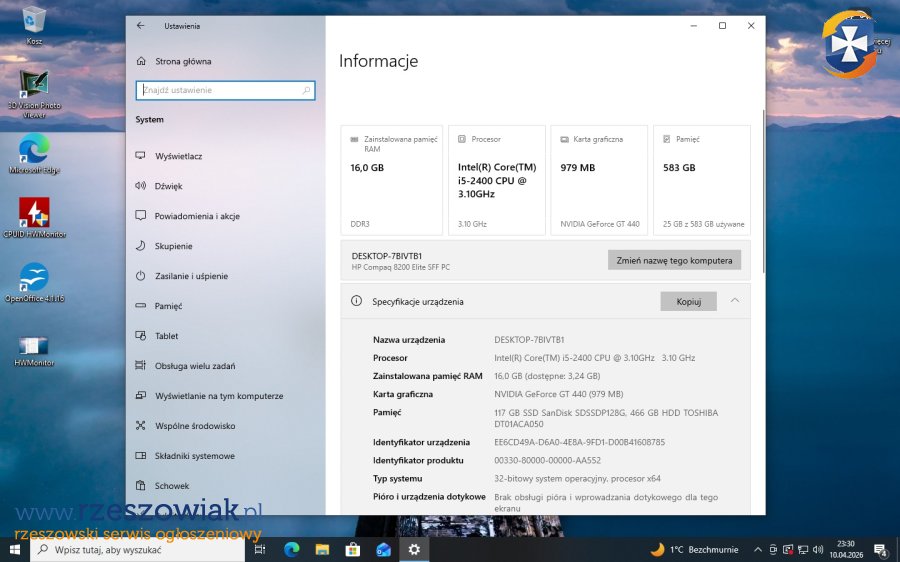Viewport: 900px width, 562px height.
Task: Open Strona główna home page
Action: pyautogui.click(x=182, y=61)
